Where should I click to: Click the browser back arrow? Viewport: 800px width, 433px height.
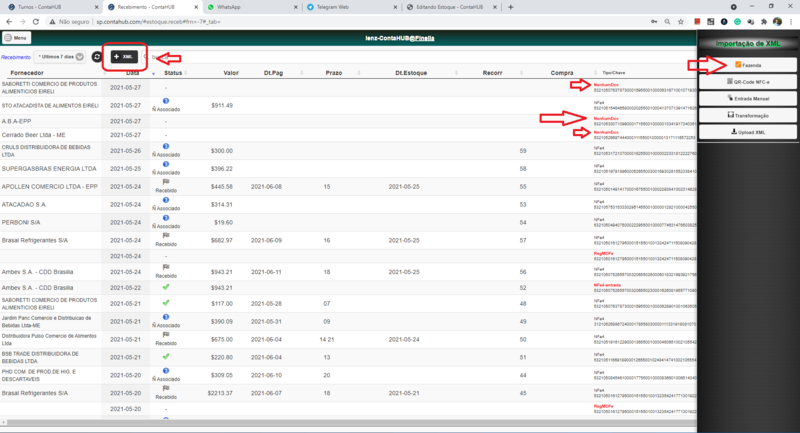click(9, 21)
